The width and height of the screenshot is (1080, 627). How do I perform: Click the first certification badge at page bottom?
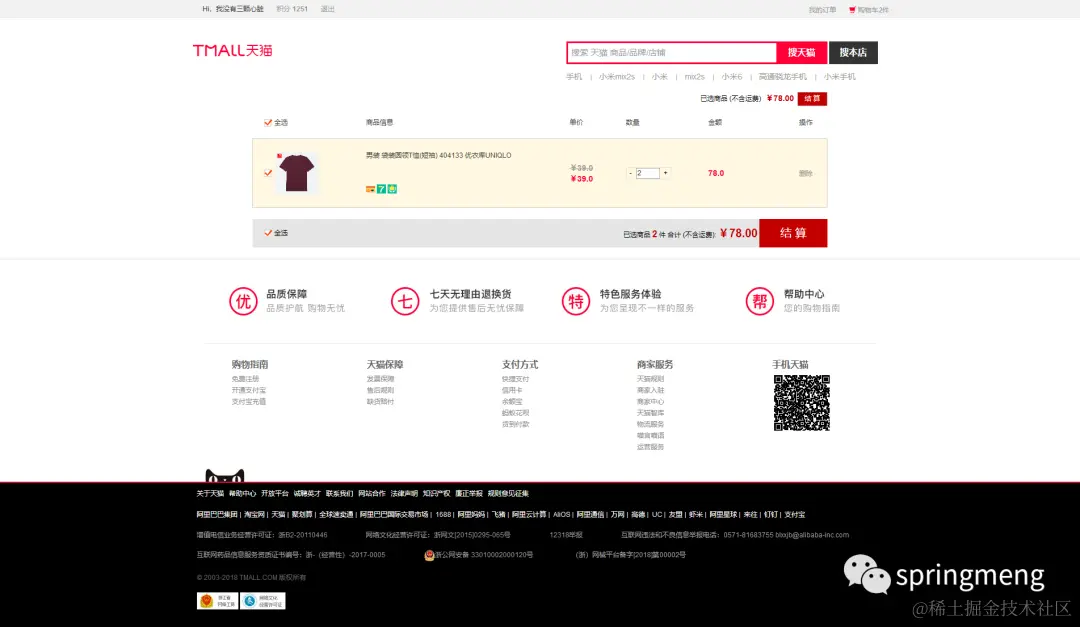click(218, 601)
